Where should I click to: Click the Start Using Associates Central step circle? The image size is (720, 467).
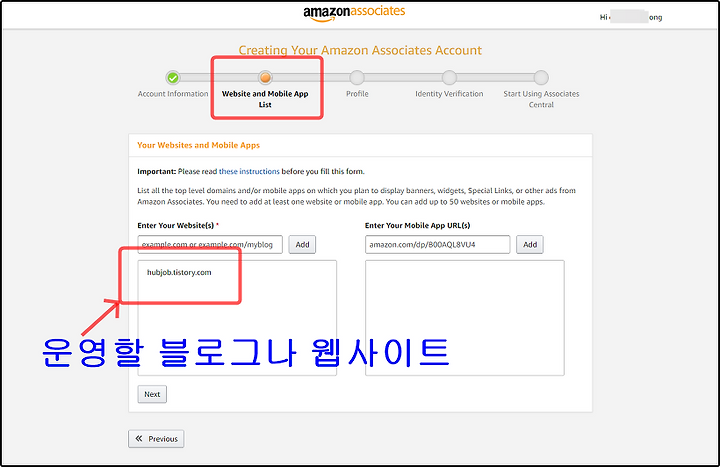coord(541,78)
